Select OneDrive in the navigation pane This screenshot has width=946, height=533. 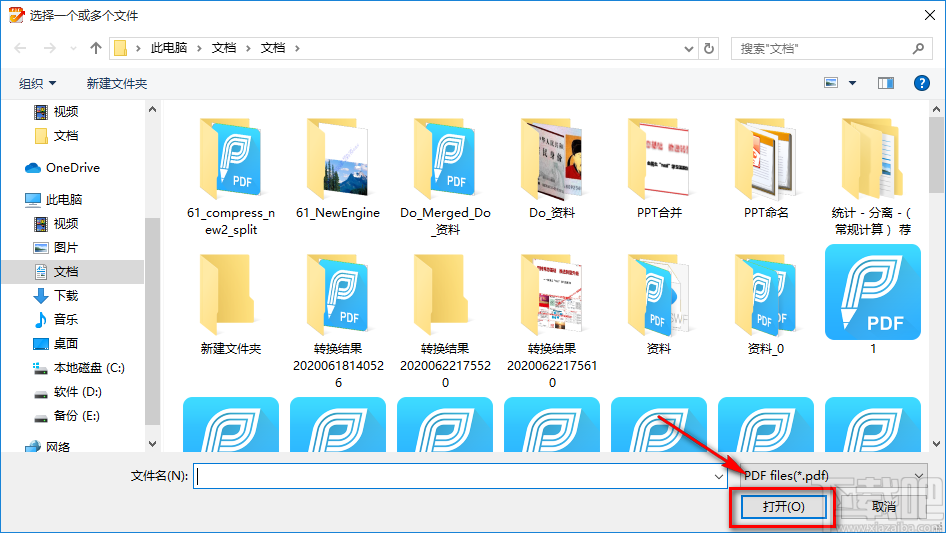(x=62, y=168)
